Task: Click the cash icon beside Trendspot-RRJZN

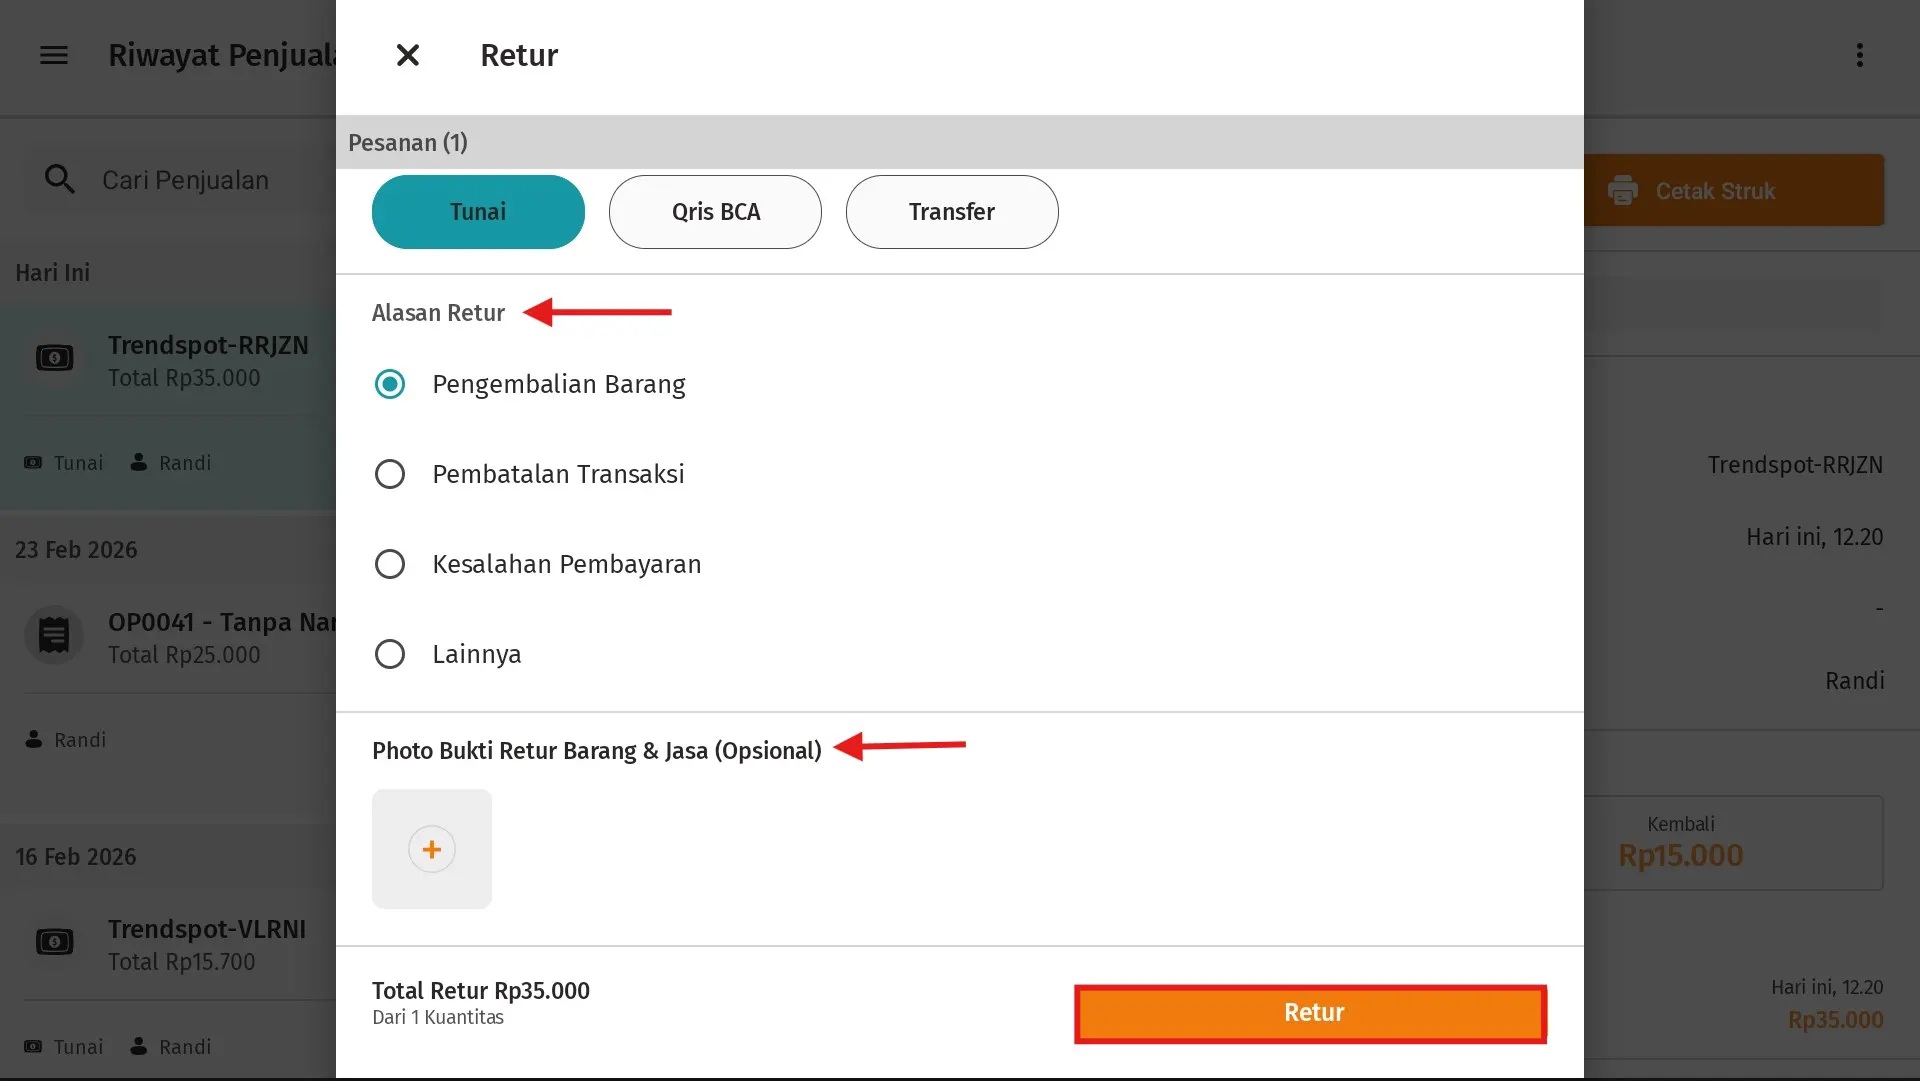Action: point(54,357)
